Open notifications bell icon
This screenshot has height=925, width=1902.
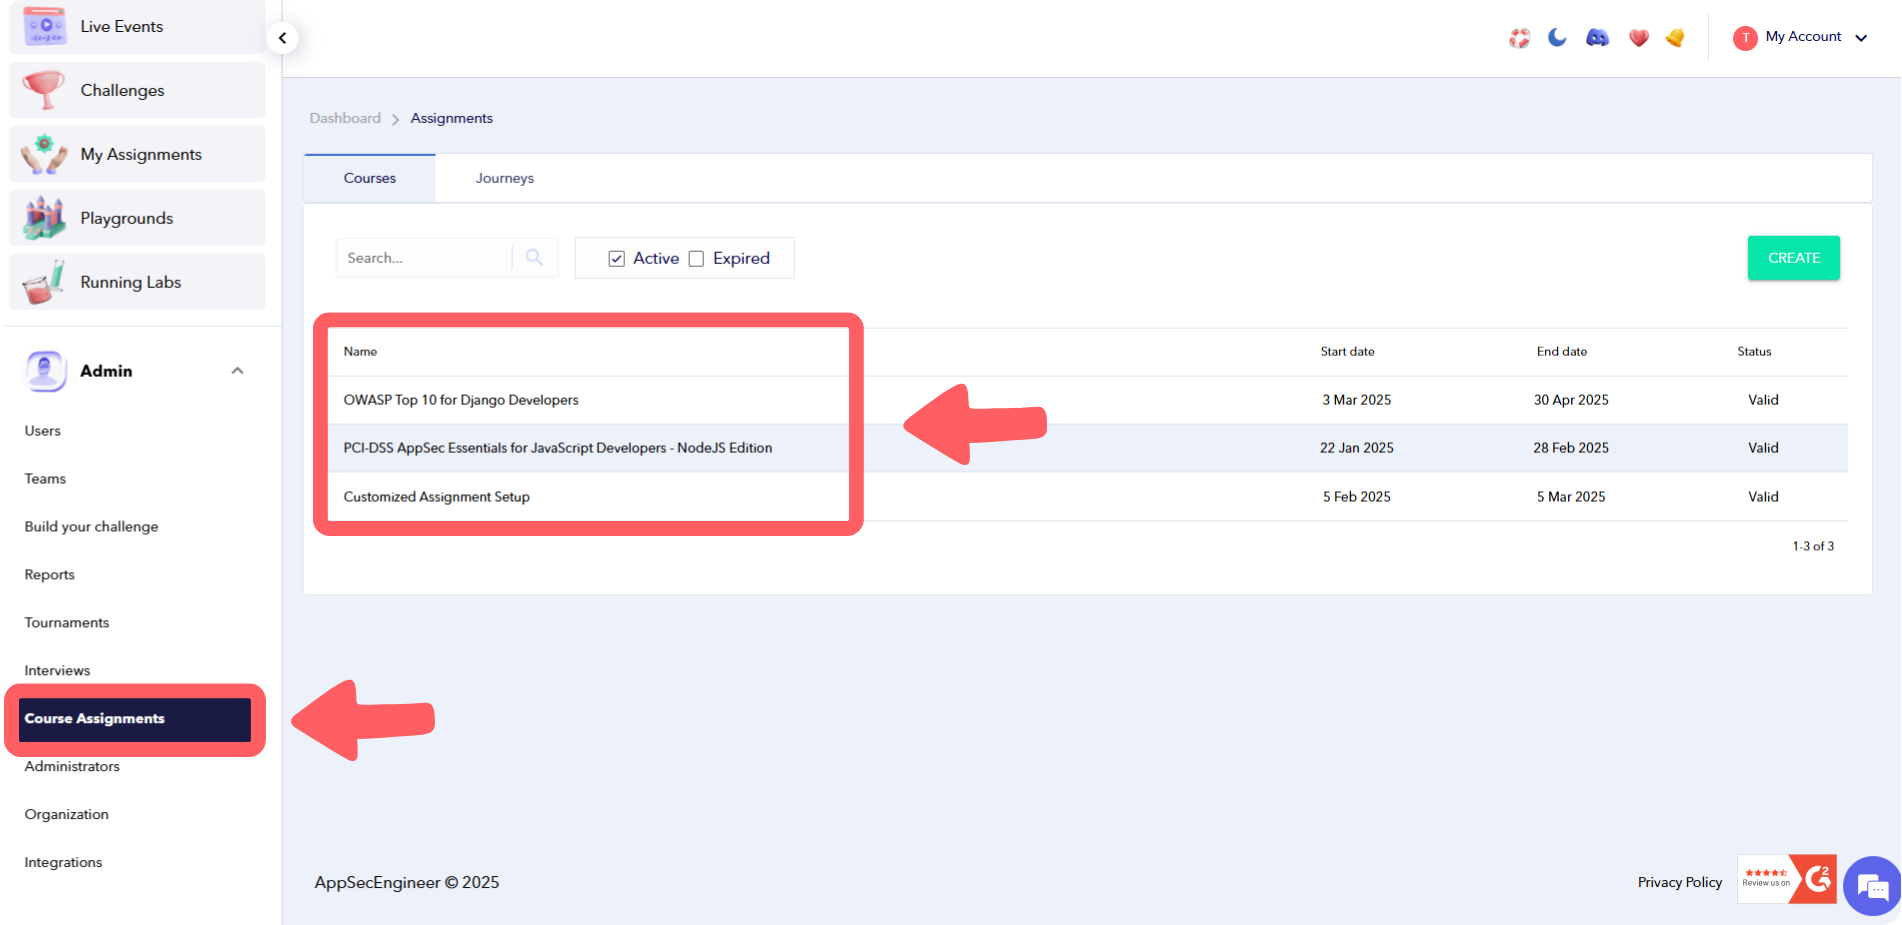(1675, 37)
